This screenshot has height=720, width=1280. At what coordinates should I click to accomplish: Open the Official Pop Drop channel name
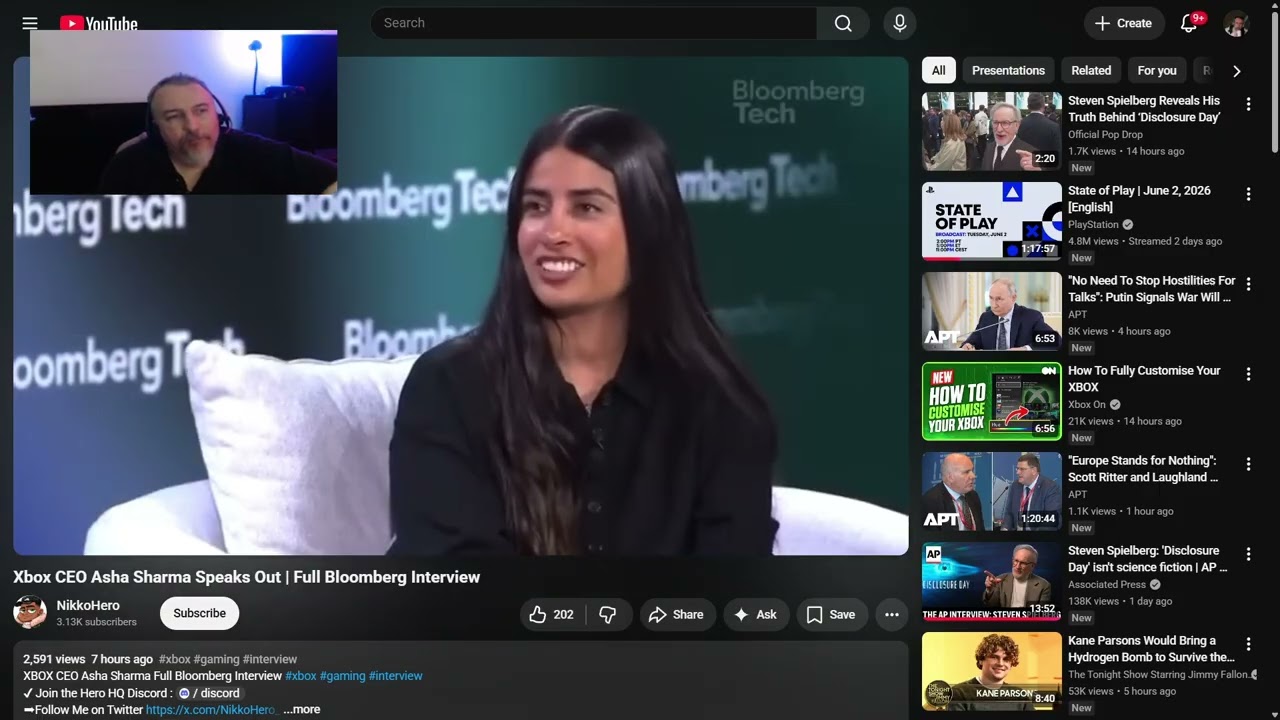click(1105, 135)
